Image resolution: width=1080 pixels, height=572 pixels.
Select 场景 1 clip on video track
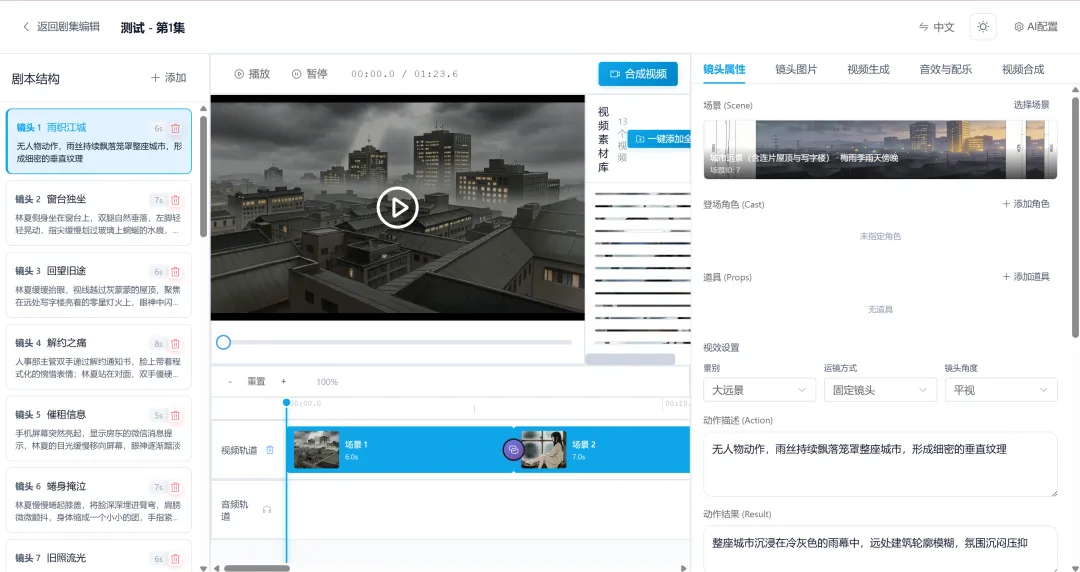coord(399,450)
